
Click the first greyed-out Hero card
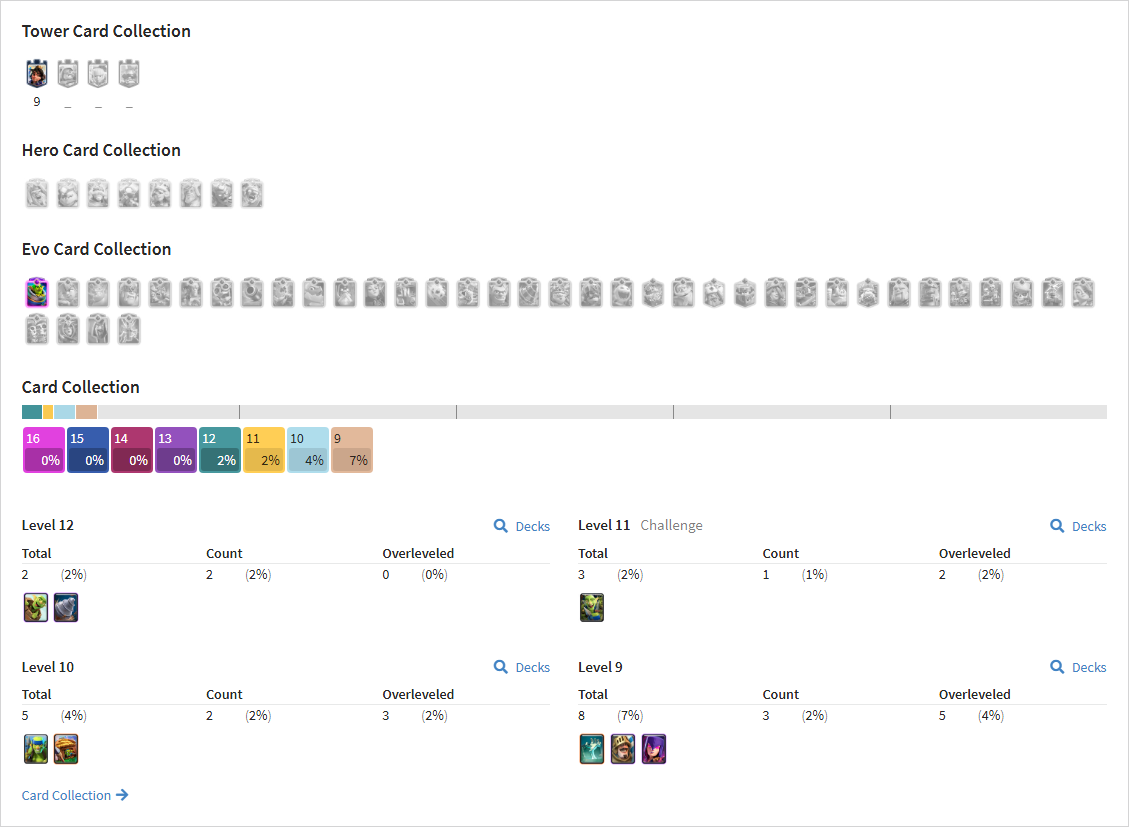tap(37, 194)
